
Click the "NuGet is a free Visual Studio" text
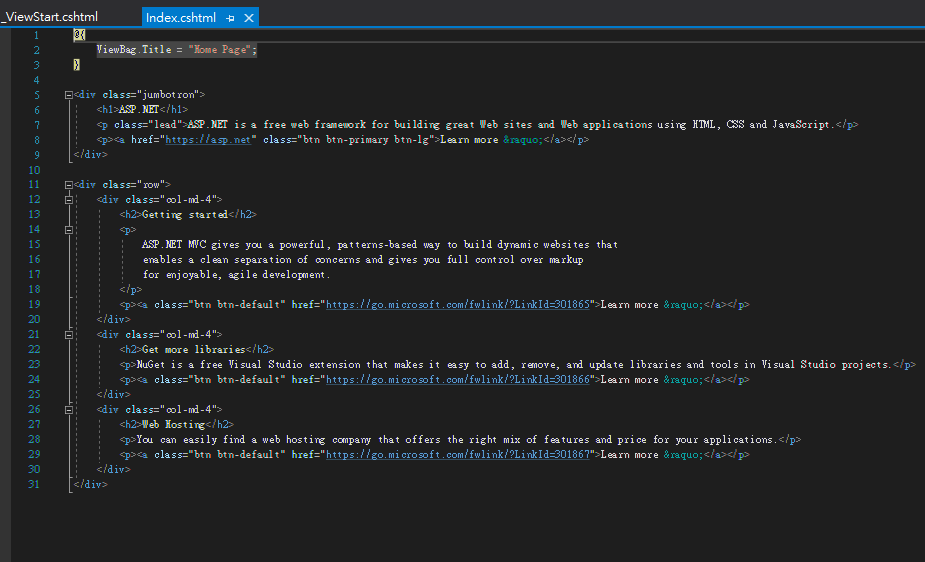coord(219,364)
